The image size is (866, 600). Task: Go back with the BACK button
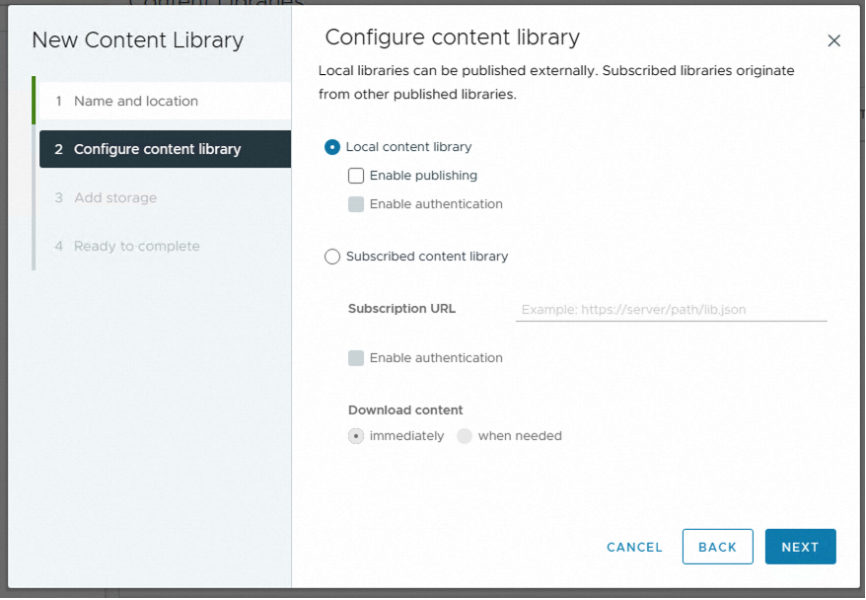pyautogui.click(x=717, y=547)
